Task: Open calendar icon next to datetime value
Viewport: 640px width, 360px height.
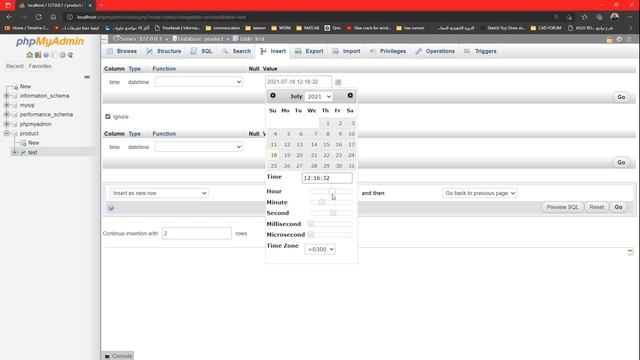Action: click(x=338, y=82)
